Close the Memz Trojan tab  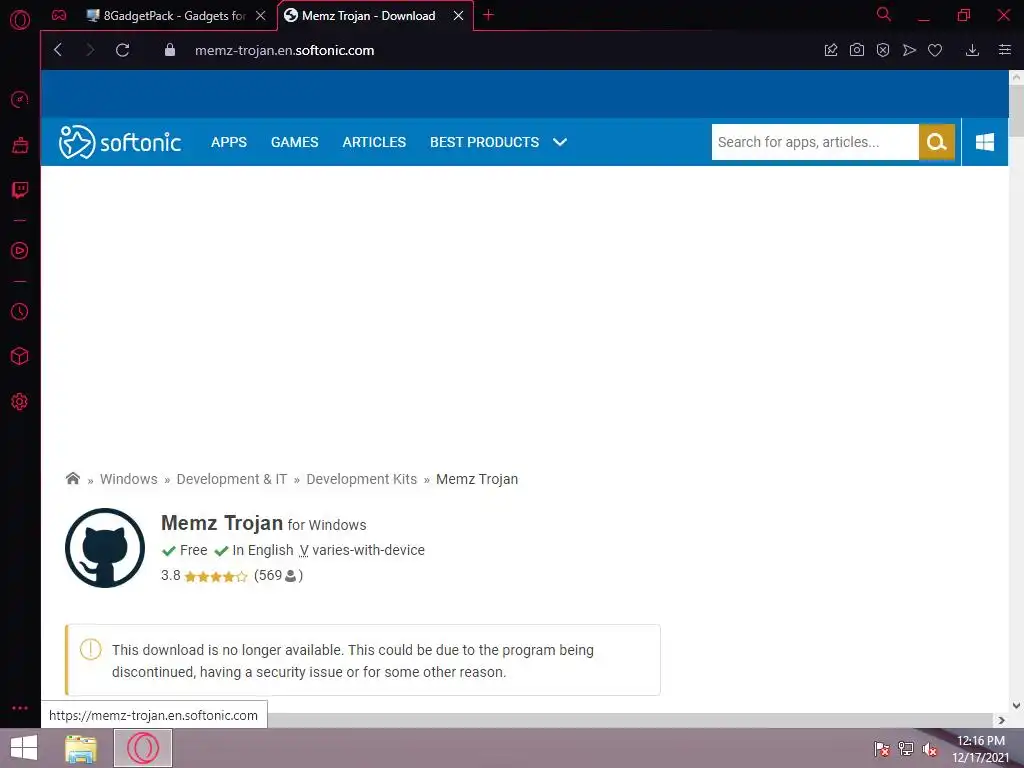458,16
